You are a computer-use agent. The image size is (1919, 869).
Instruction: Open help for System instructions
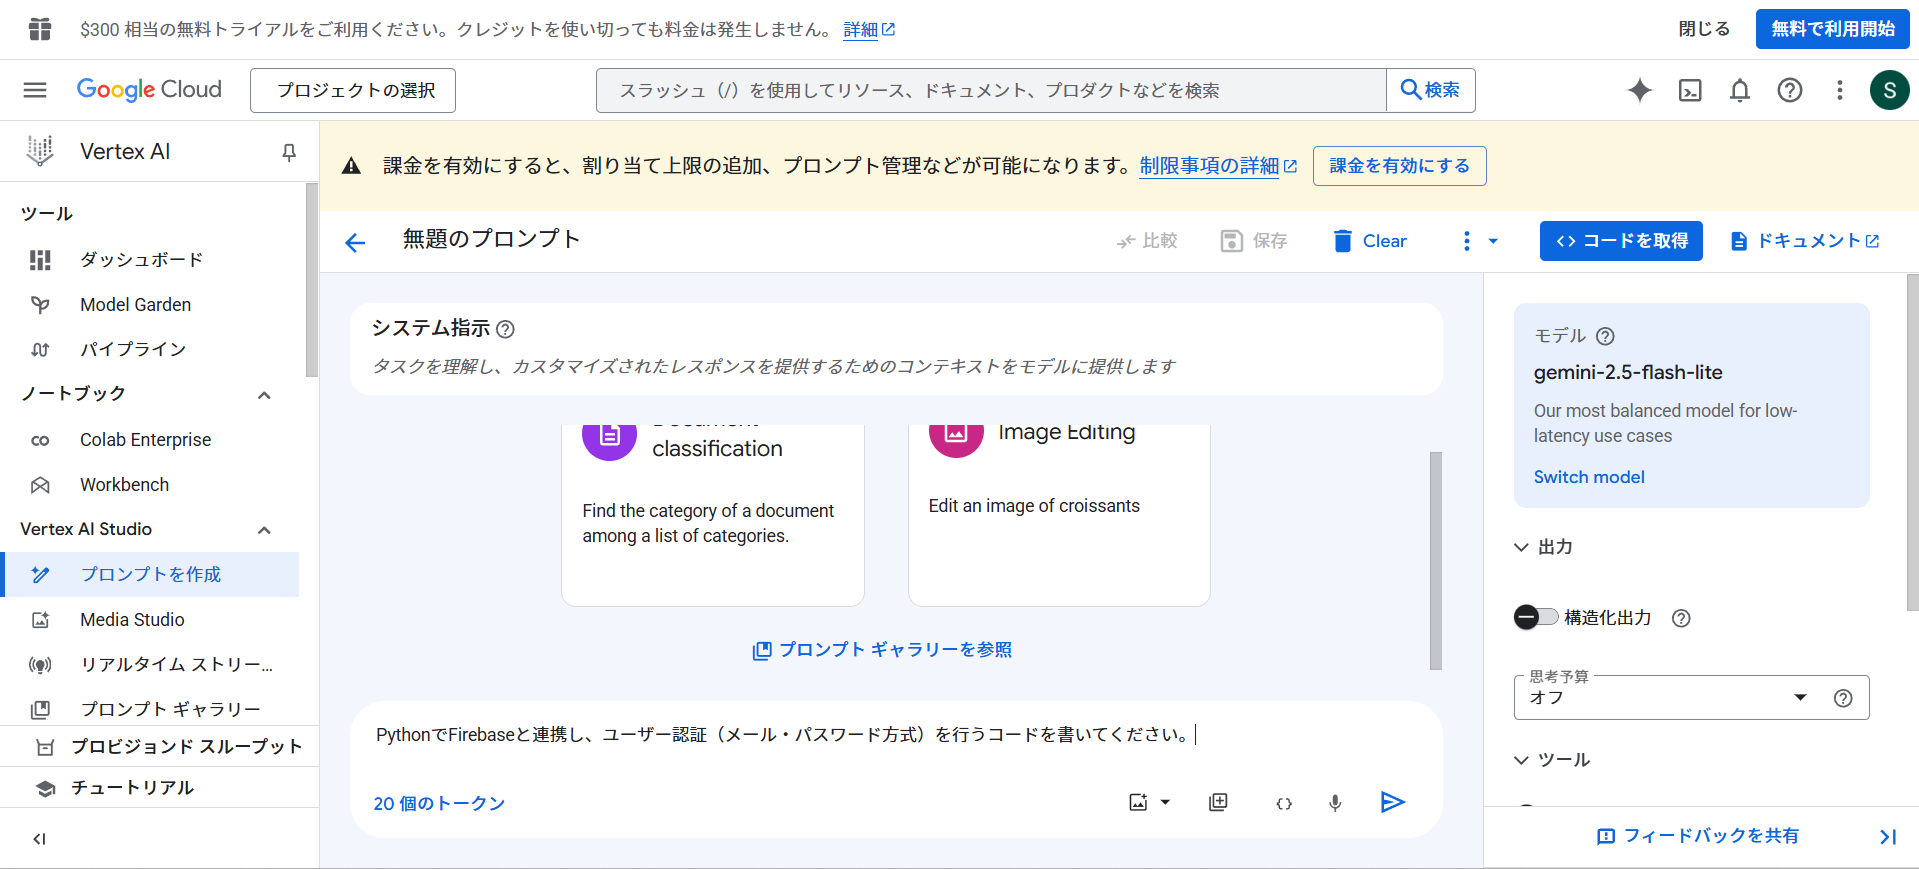pyautogui.click(x=506, y=329)
